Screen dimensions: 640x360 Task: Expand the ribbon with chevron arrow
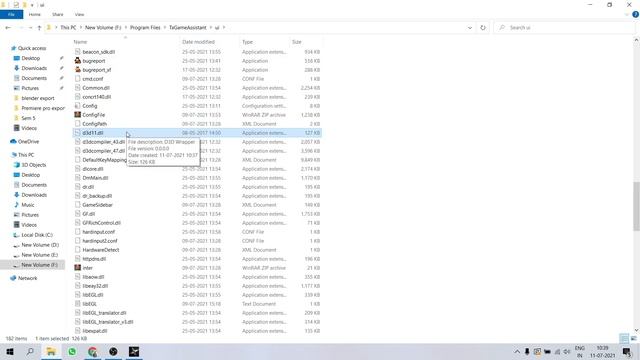click(x=627, y=14)
